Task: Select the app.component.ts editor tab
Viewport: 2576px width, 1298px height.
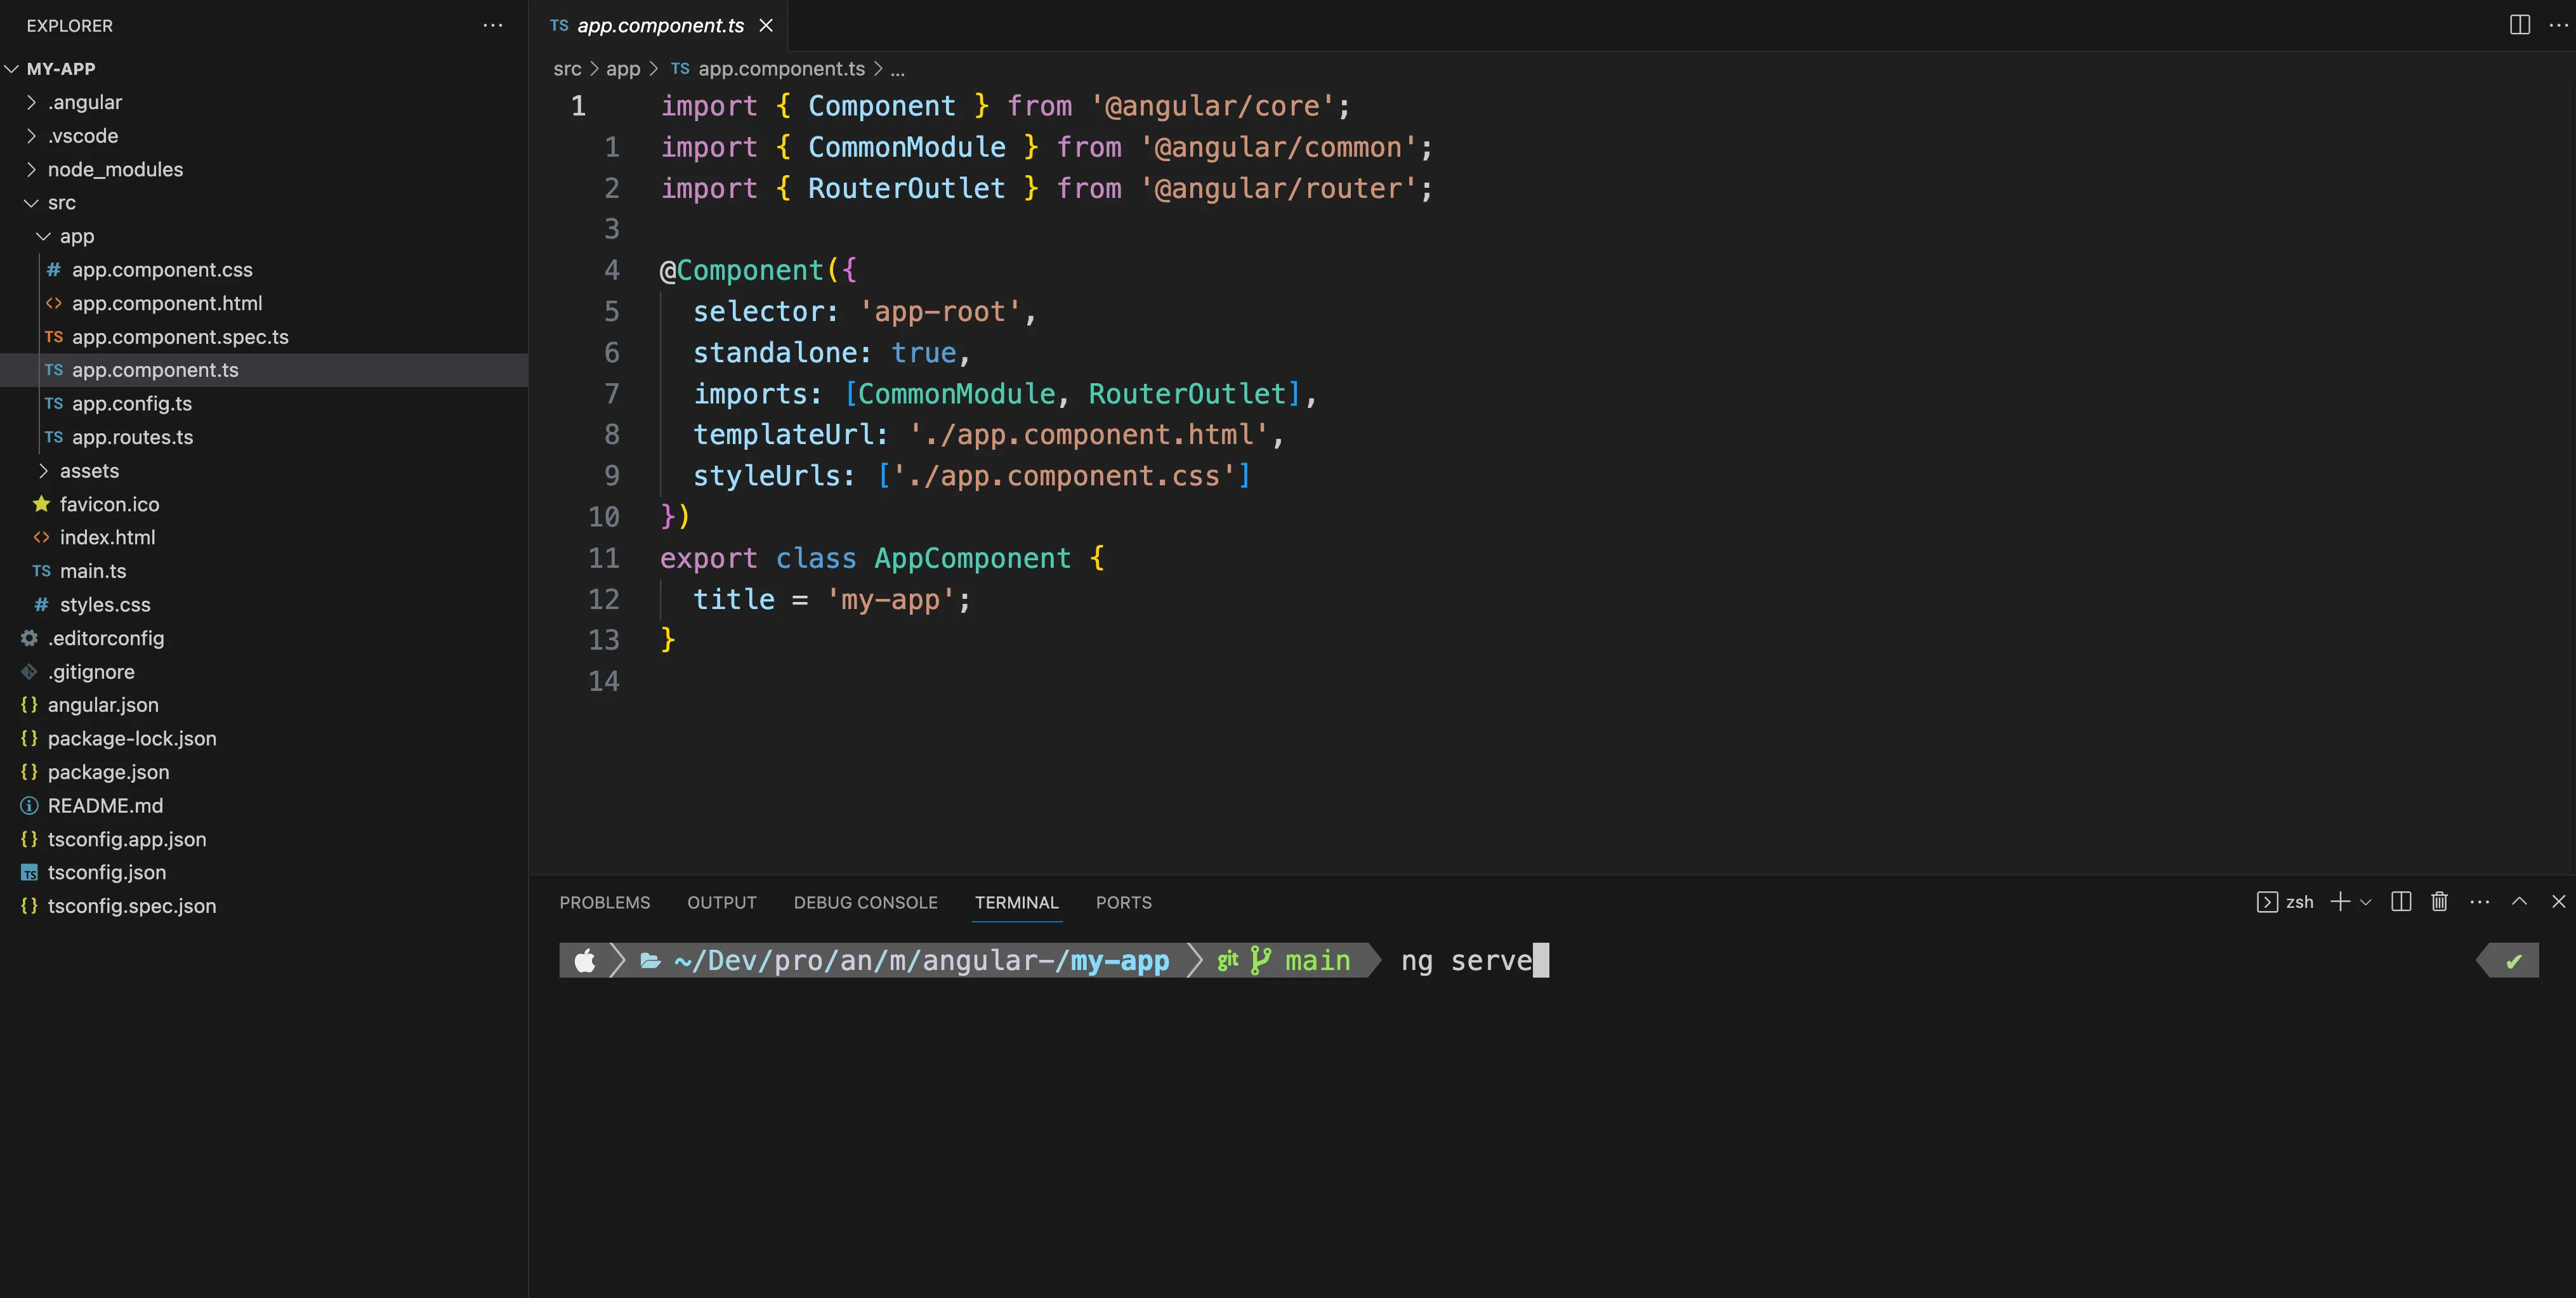Action: 660,25
